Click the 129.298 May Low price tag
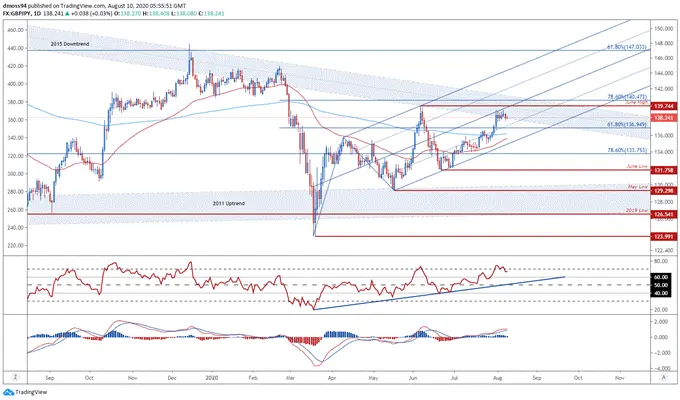This screenshot has width=680, height=400. [x=663, y=191]
